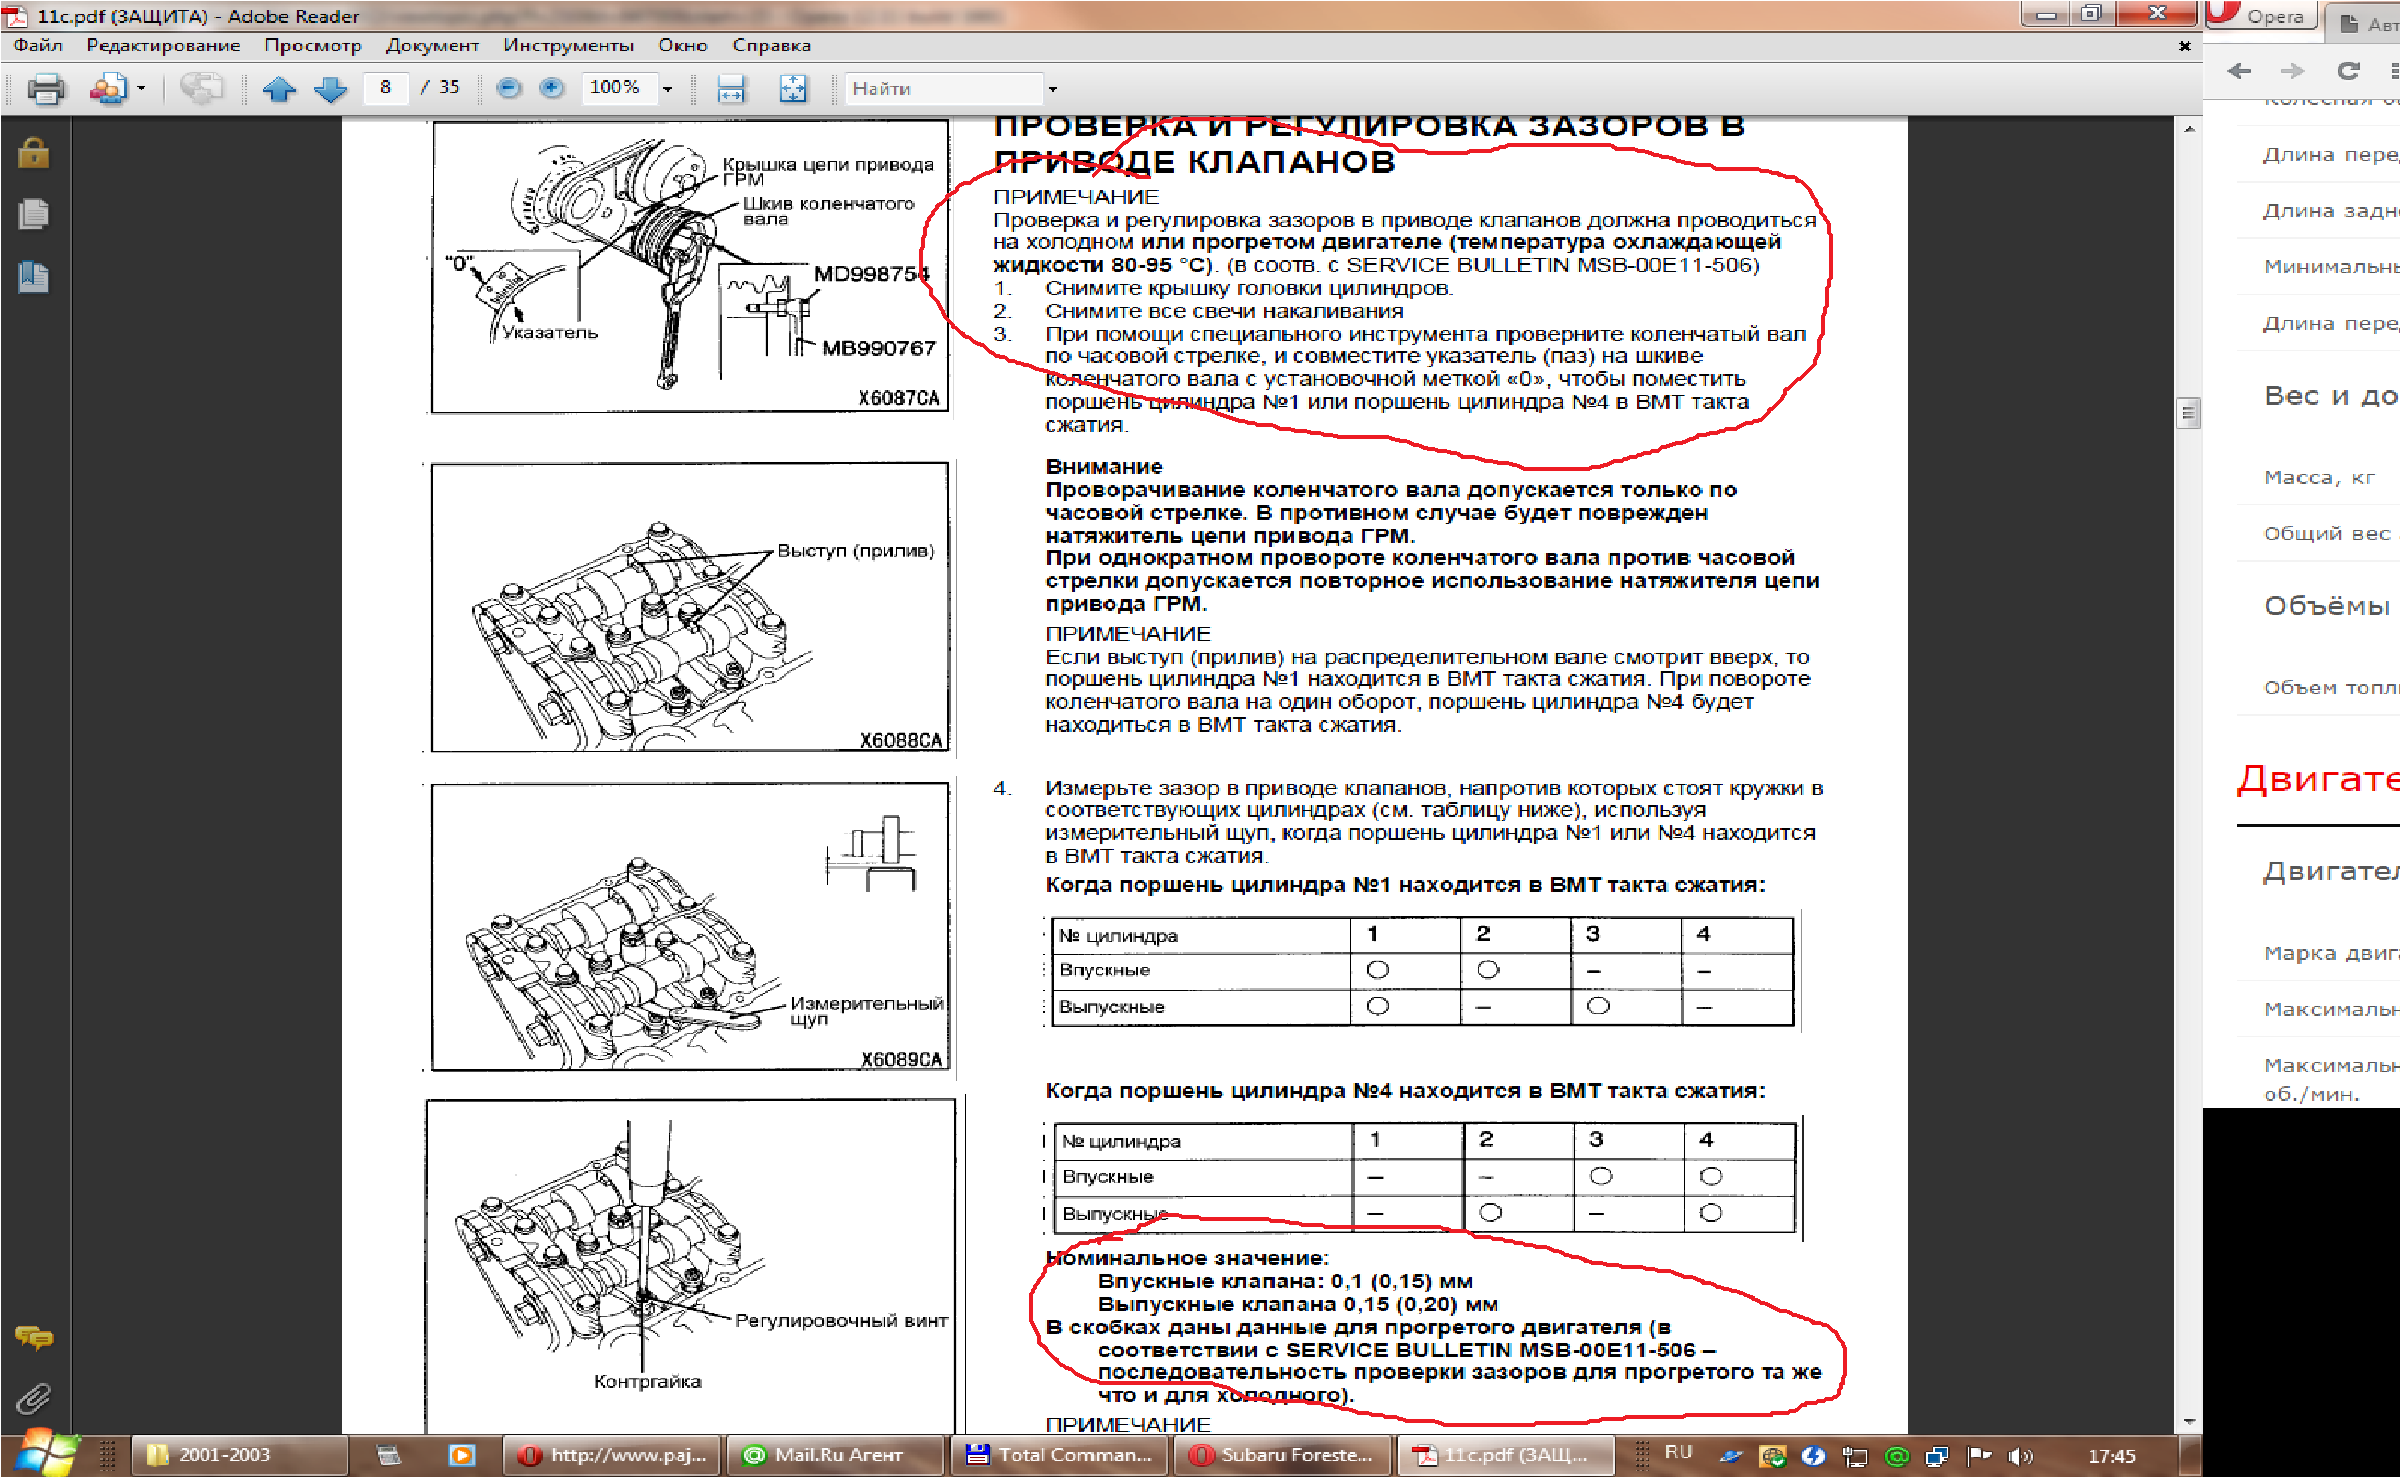This screenshot has height=1484, width=2400.
Task: Expand the Найти search options dropdown
Action: click(x=1052, y=89)
